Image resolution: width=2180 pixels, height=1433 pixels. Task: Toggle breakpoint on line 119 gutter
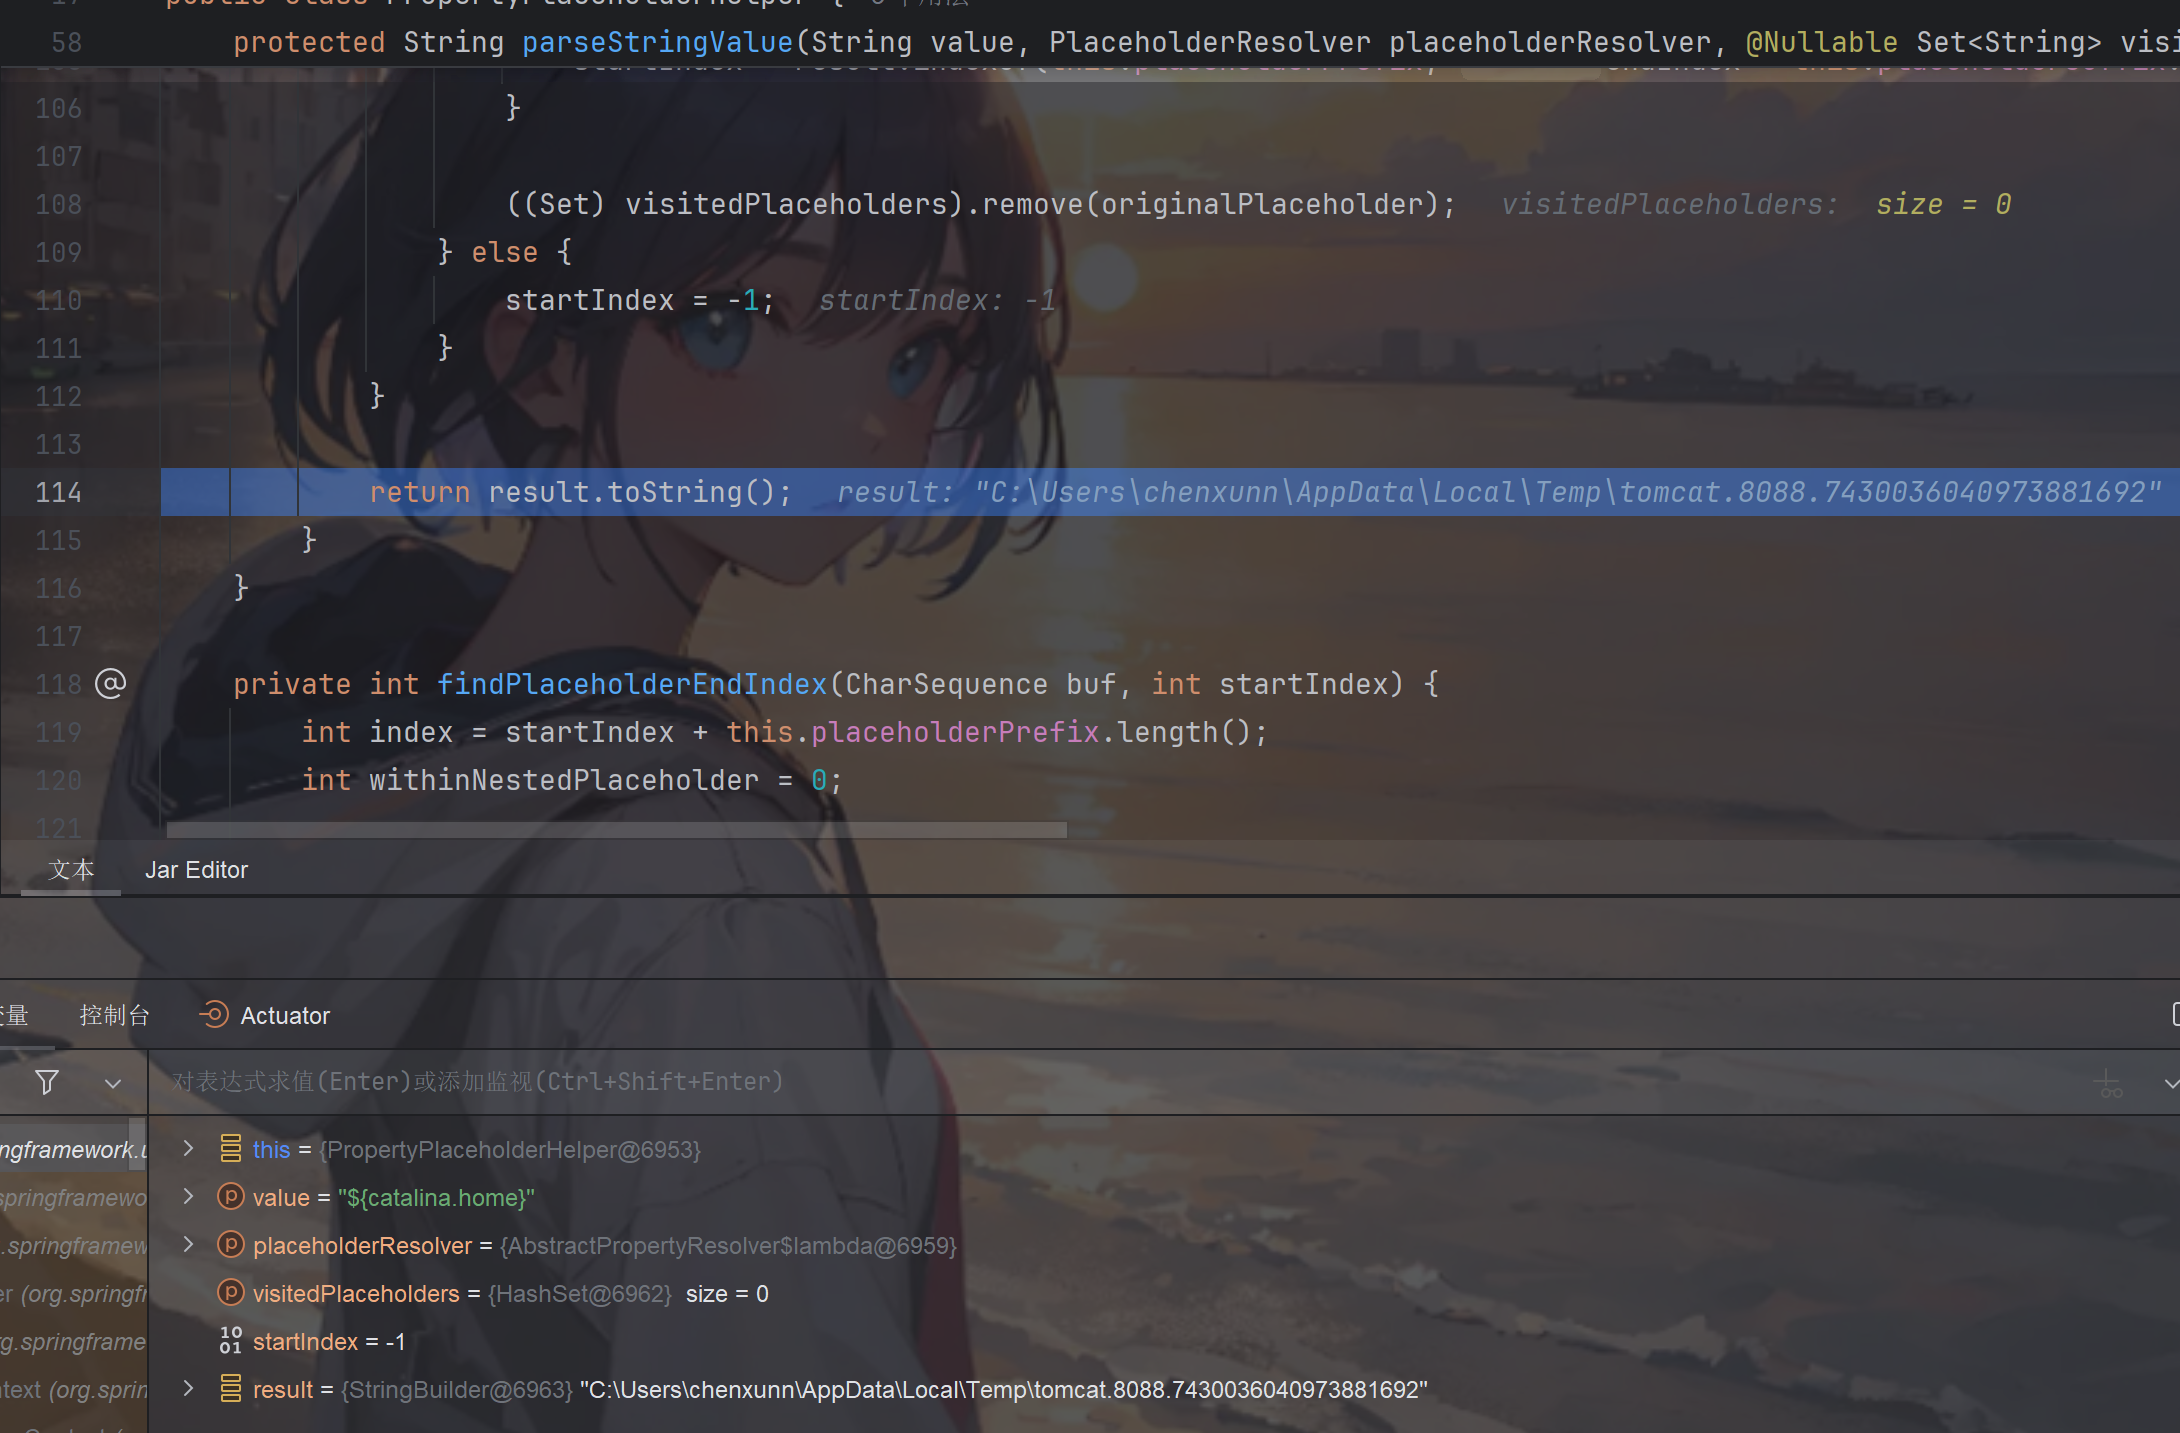pyautogui.click(x=58, y=733)
